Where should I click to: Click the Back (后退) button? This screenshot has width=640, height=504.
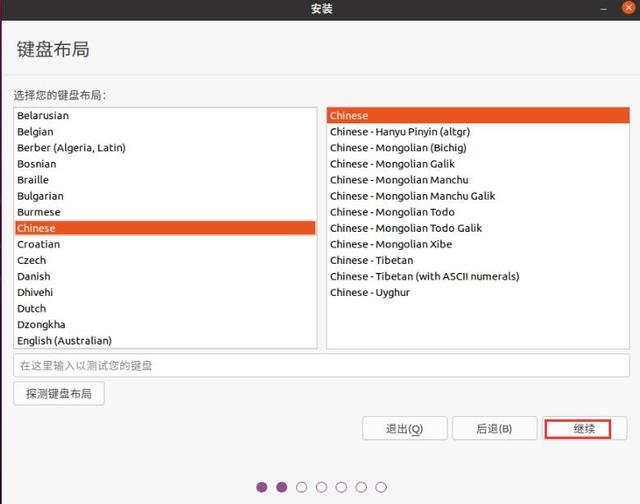click(494, 429)
